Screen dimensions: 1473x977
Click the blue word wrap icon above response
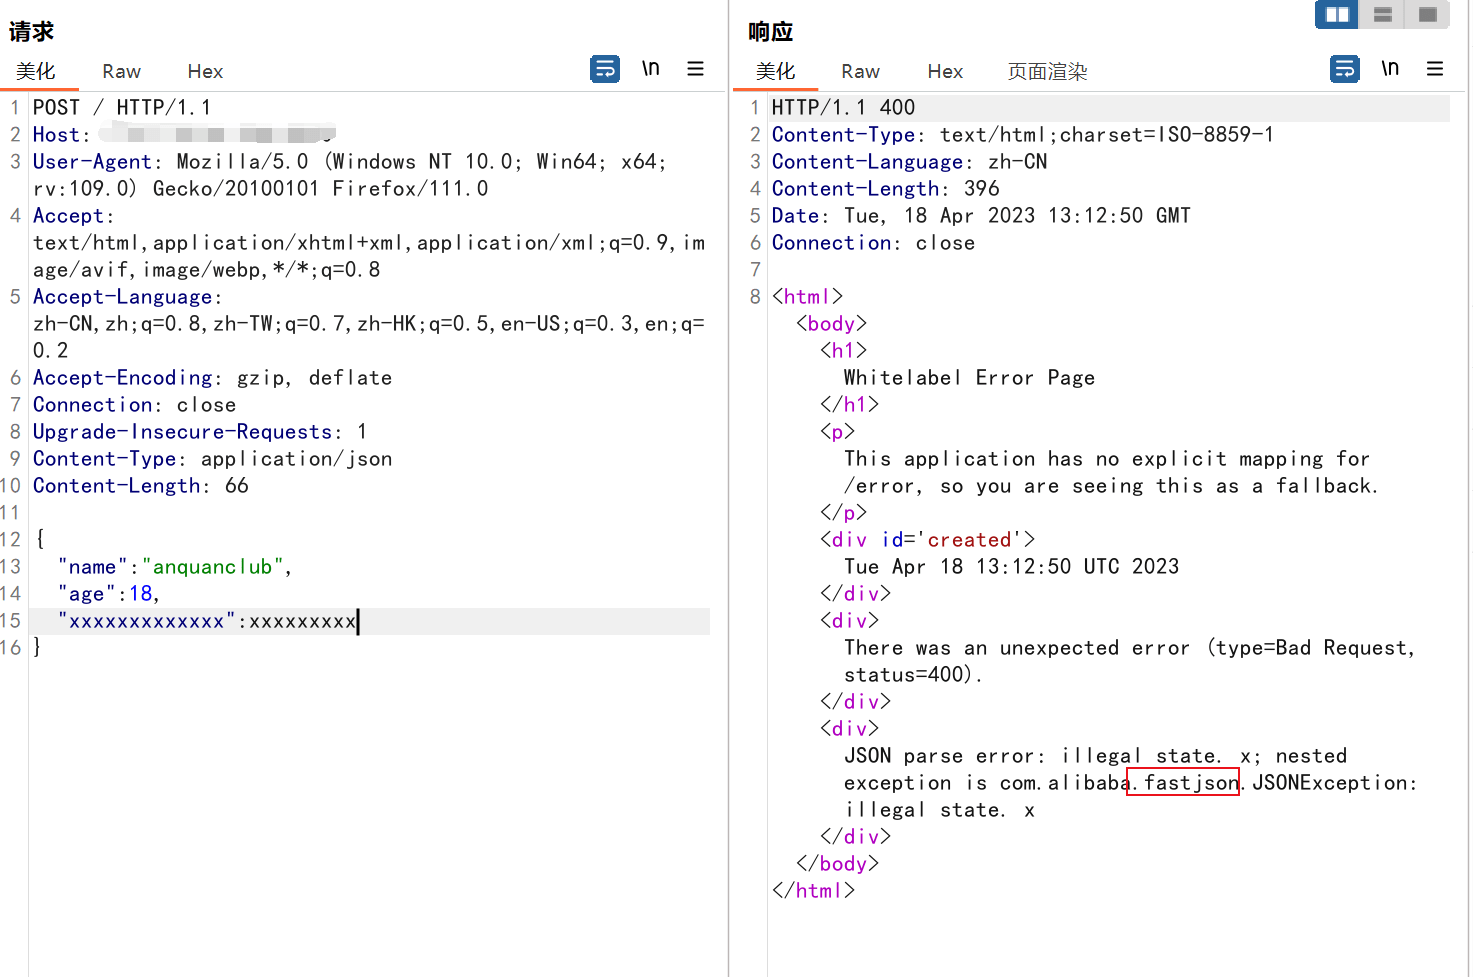[x=1345, y=68]
